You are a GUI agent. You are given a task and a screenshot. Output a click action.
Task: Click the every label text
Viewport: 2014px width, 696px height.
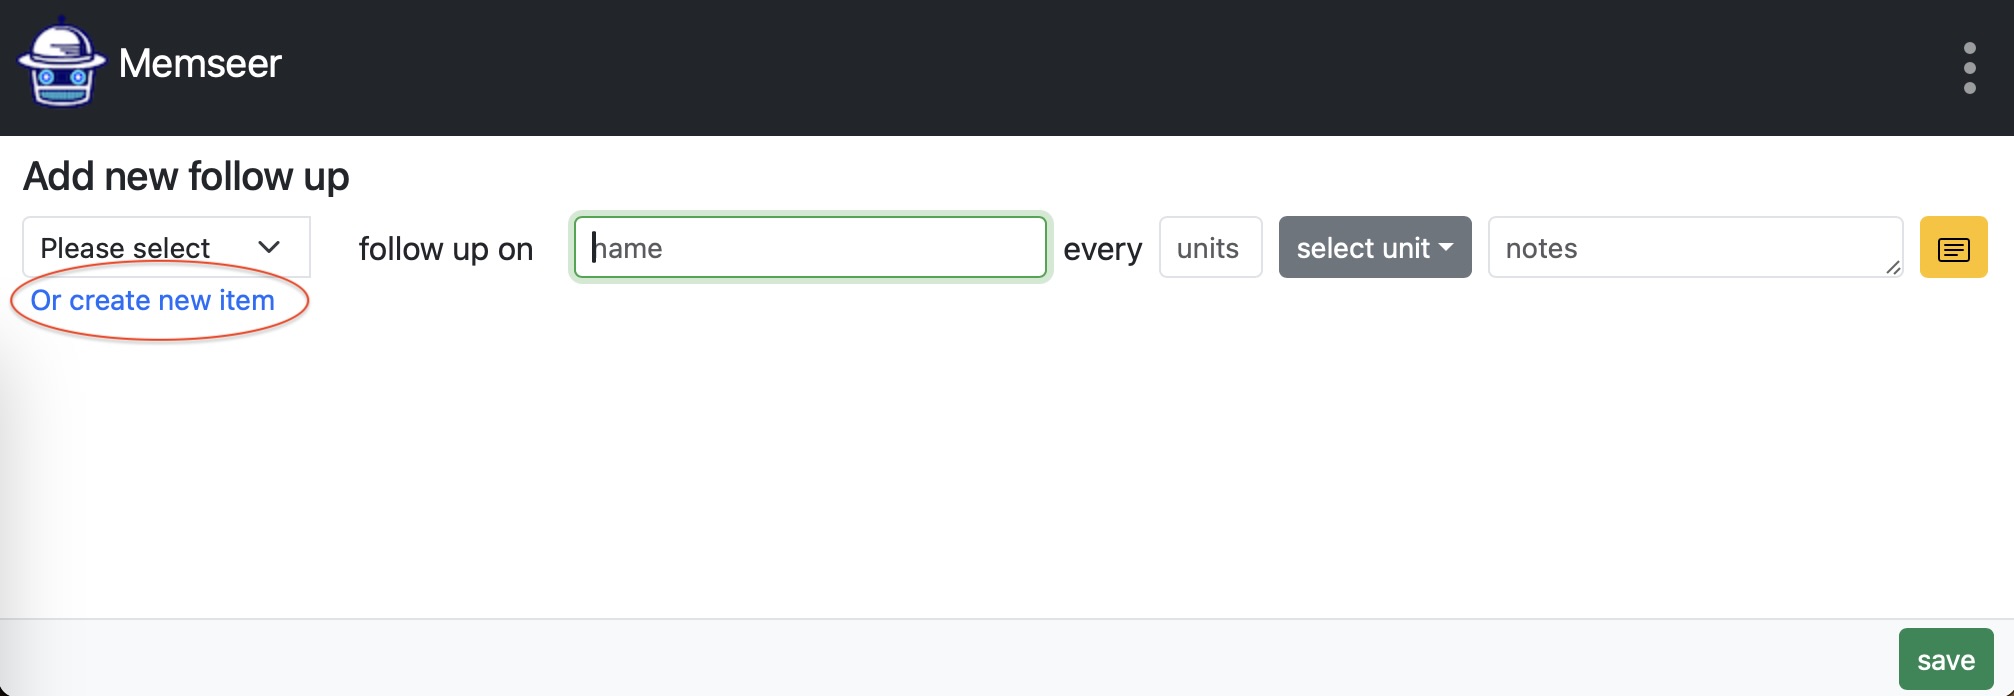click(x=1102, y=249)
